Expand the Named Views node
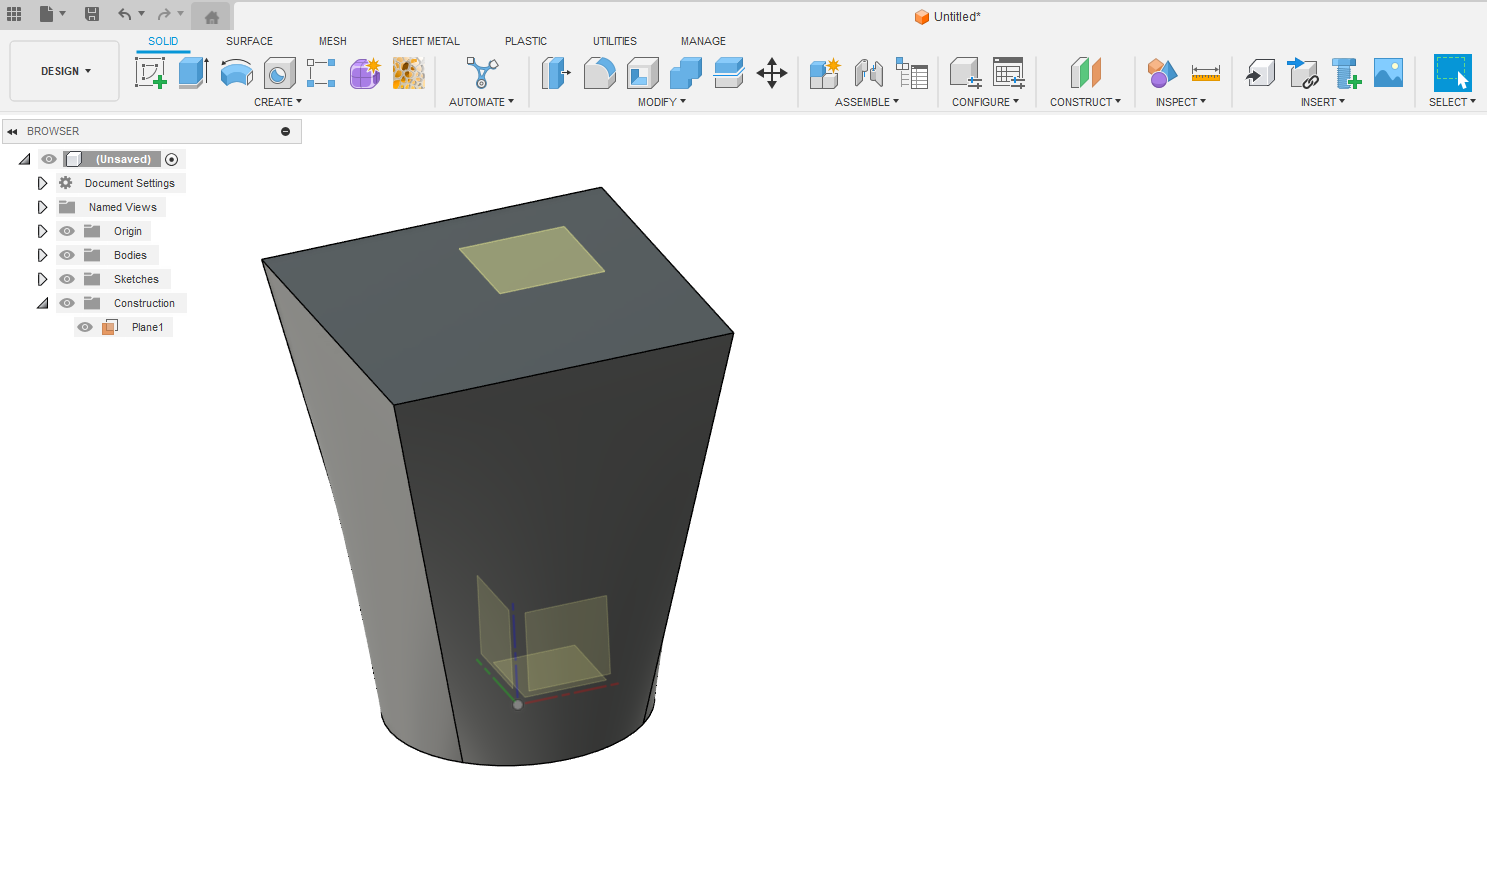Image resolution: width=1487 pixels, height=880 pixels. pyautogui.click(x=42, y=207)
